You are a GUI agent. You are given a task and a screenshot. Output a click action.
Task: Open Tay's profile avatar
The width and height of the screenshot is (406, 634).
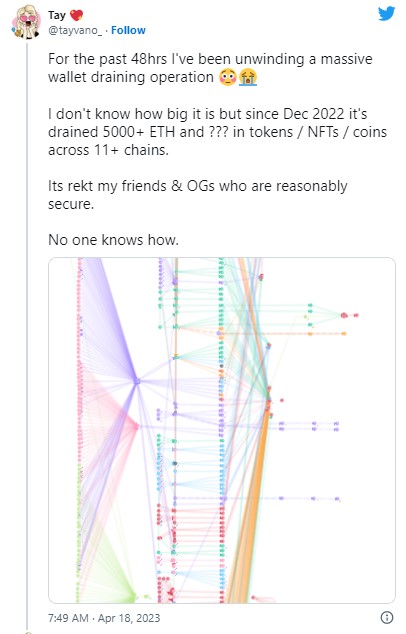(x=25, y=23)
